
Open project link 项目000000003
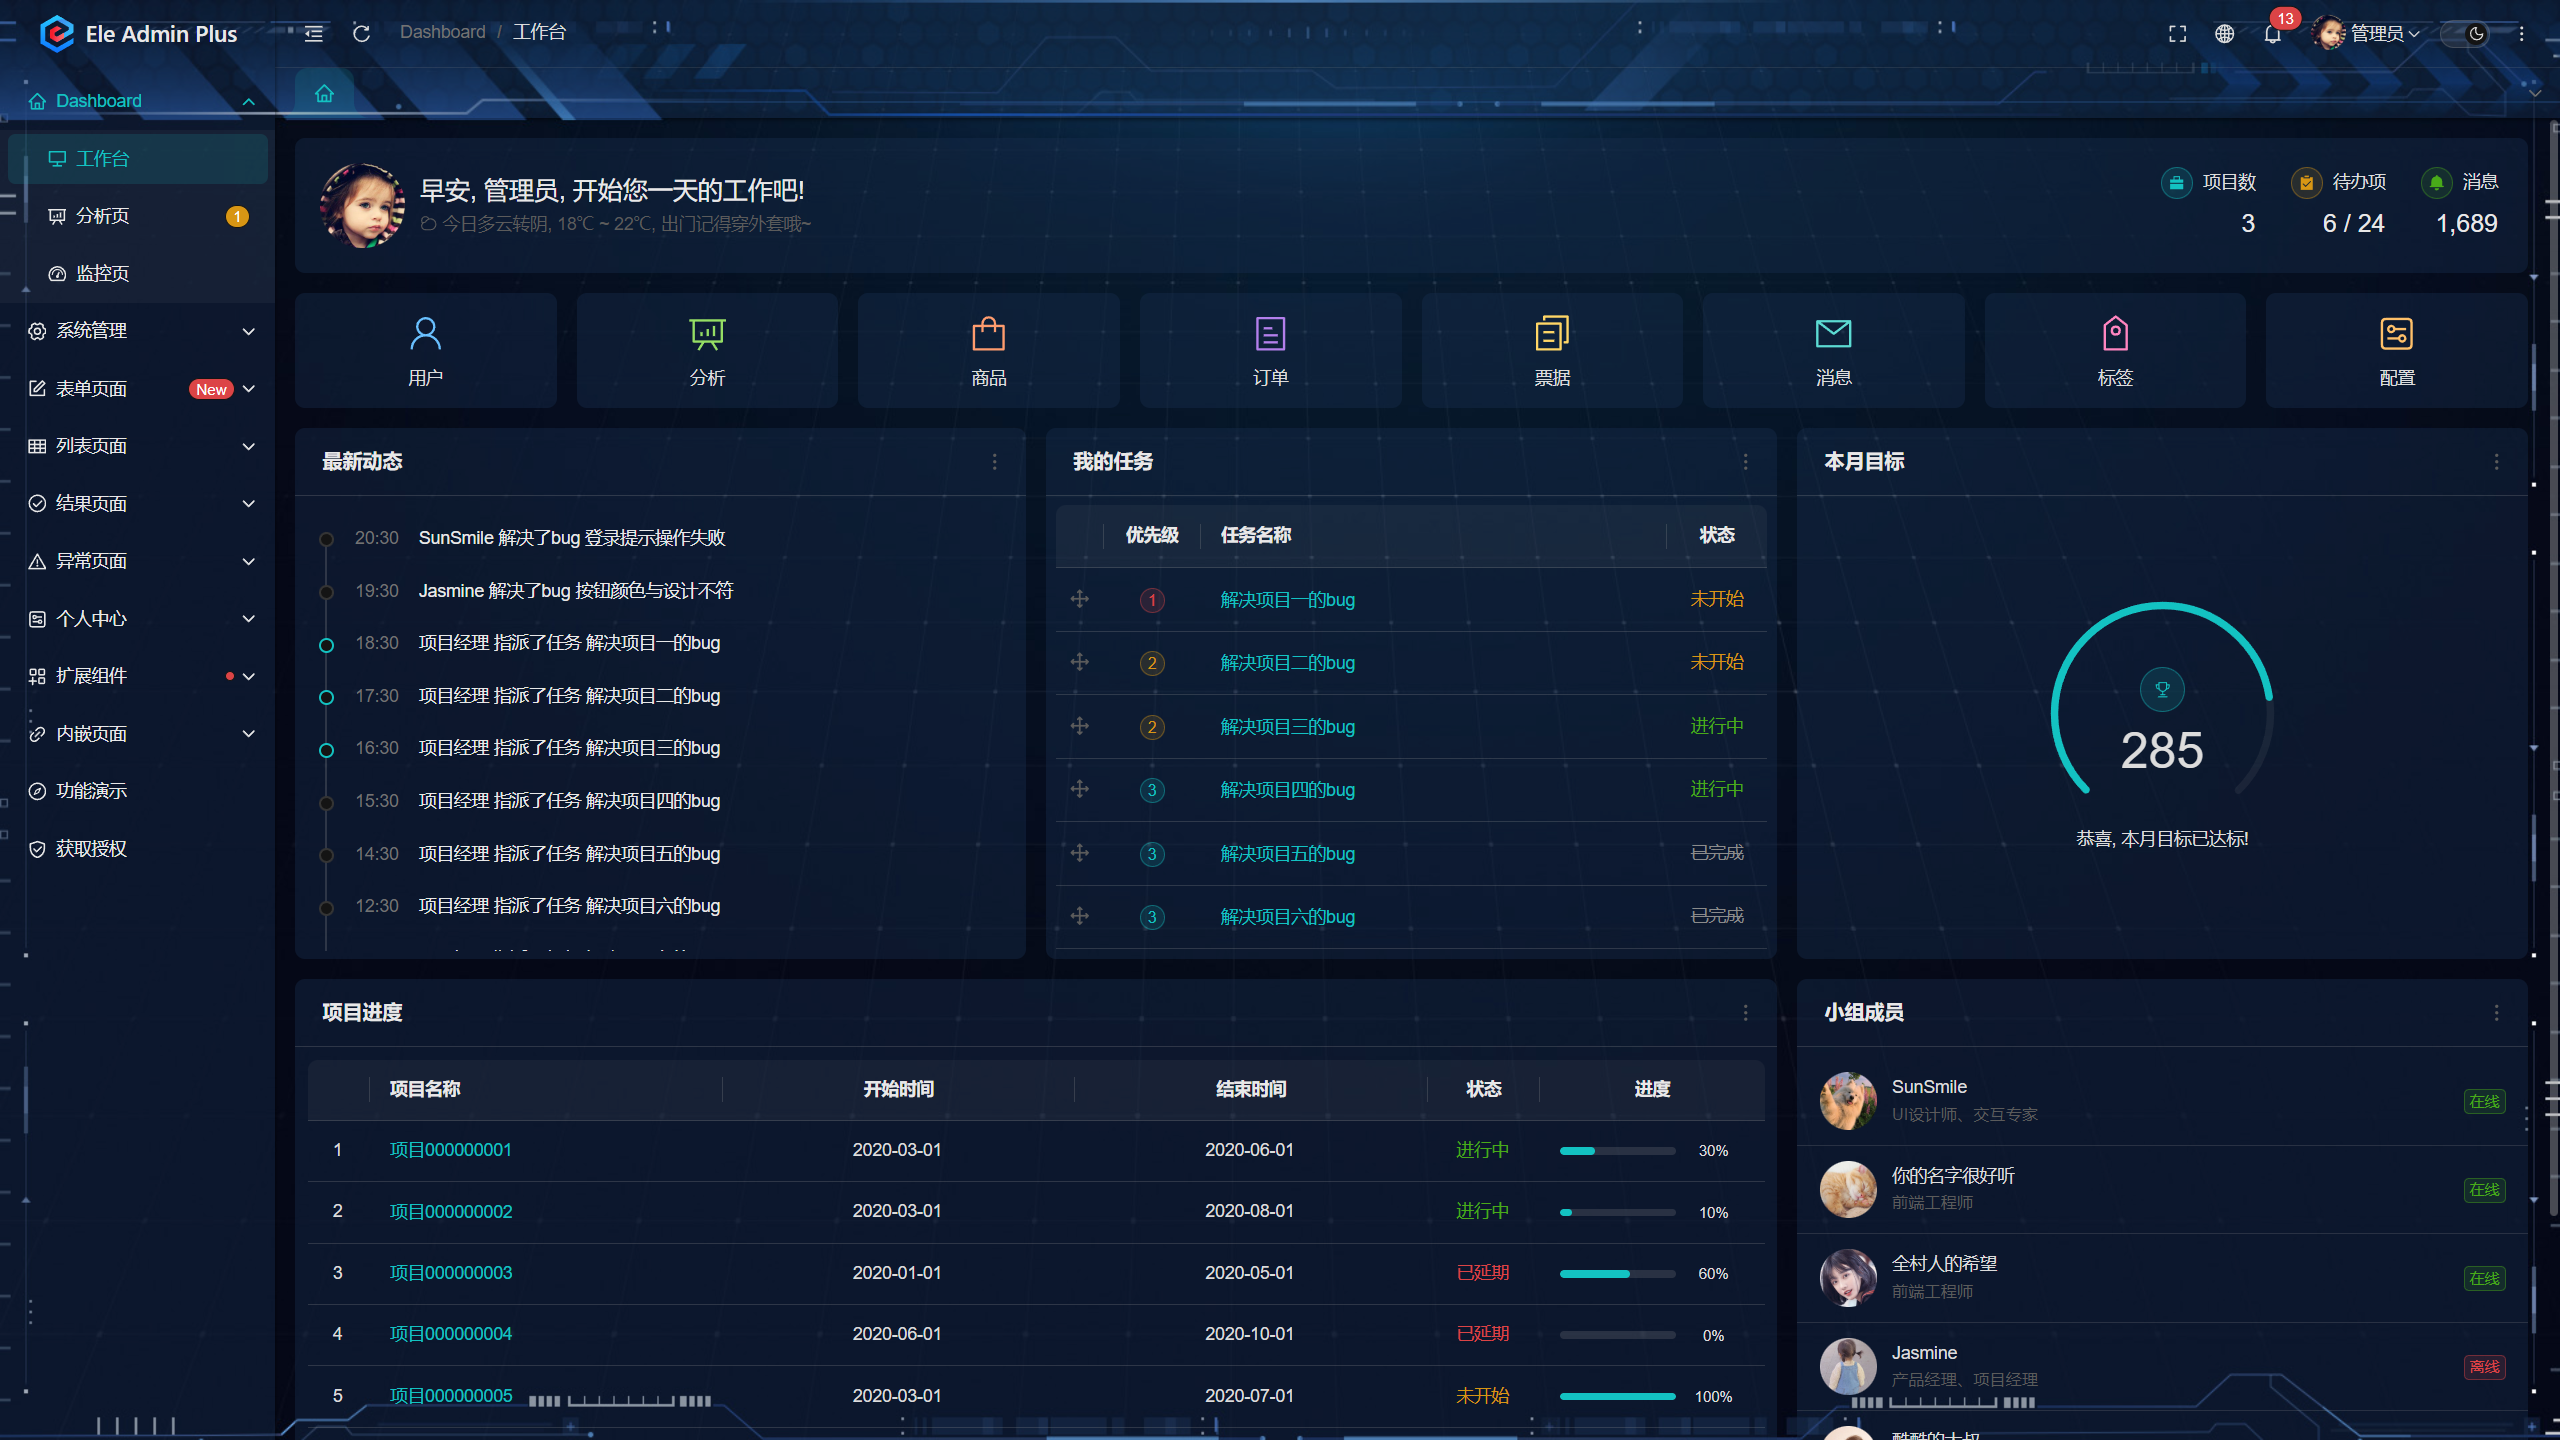(x=450, y=1273)
